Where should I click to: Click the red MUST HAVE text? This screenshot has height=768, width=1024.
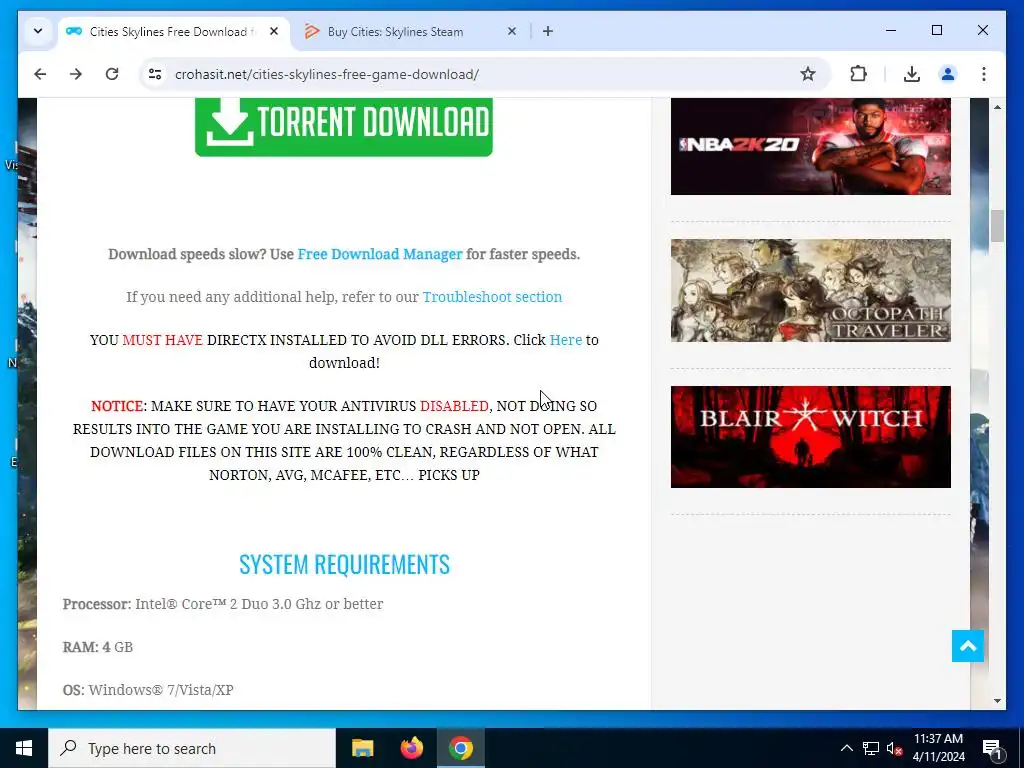point(163,340)
